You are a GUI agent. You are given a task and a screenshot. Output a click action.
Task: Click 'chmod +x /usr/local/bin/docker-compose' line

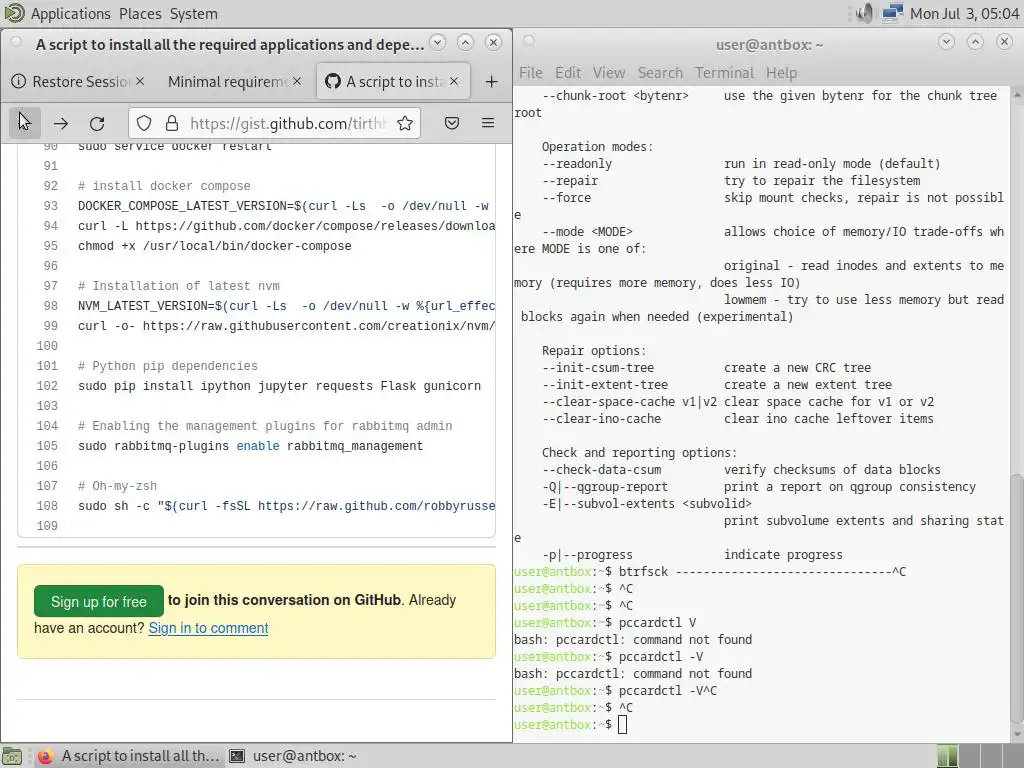[215, 246]
